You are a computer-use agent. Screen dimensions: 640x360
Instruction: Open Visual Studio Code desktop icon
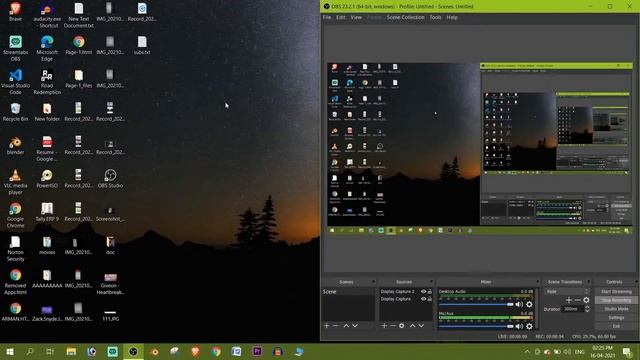coord(16,82)
